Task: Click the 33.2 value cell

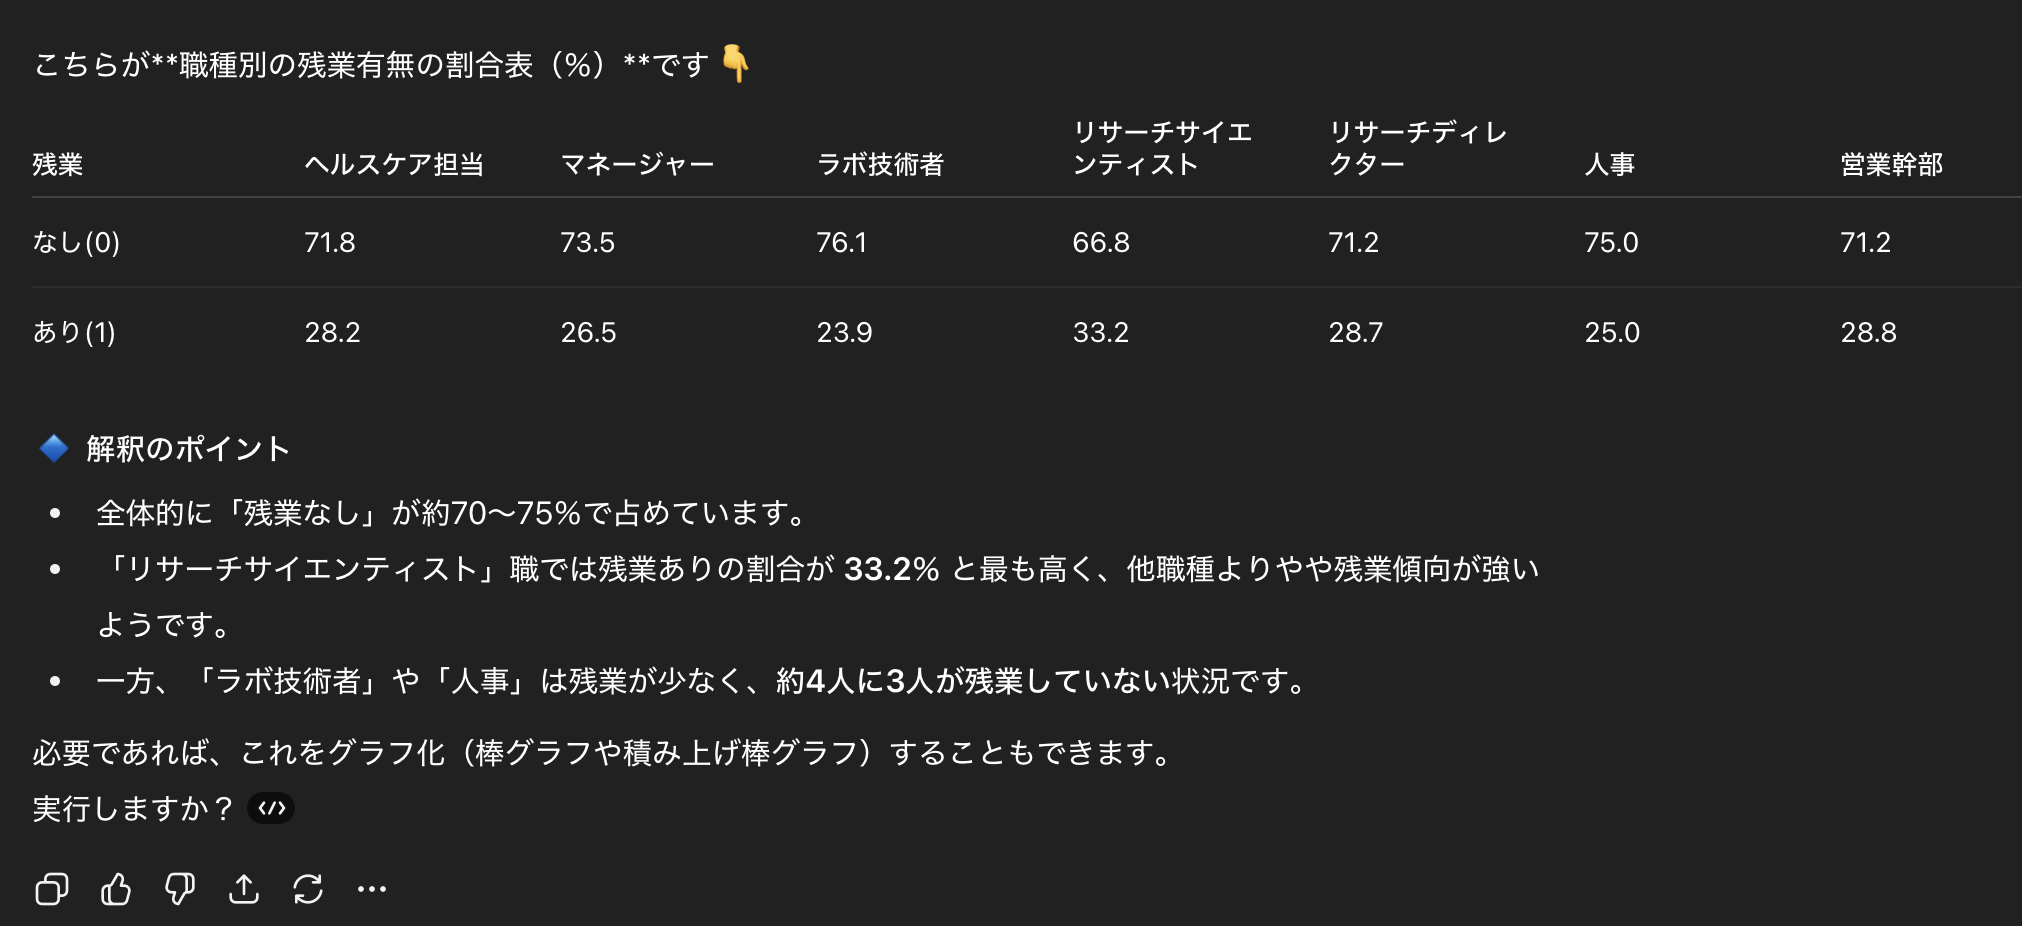Action: pyautogui.click(x=1102, y=332)
